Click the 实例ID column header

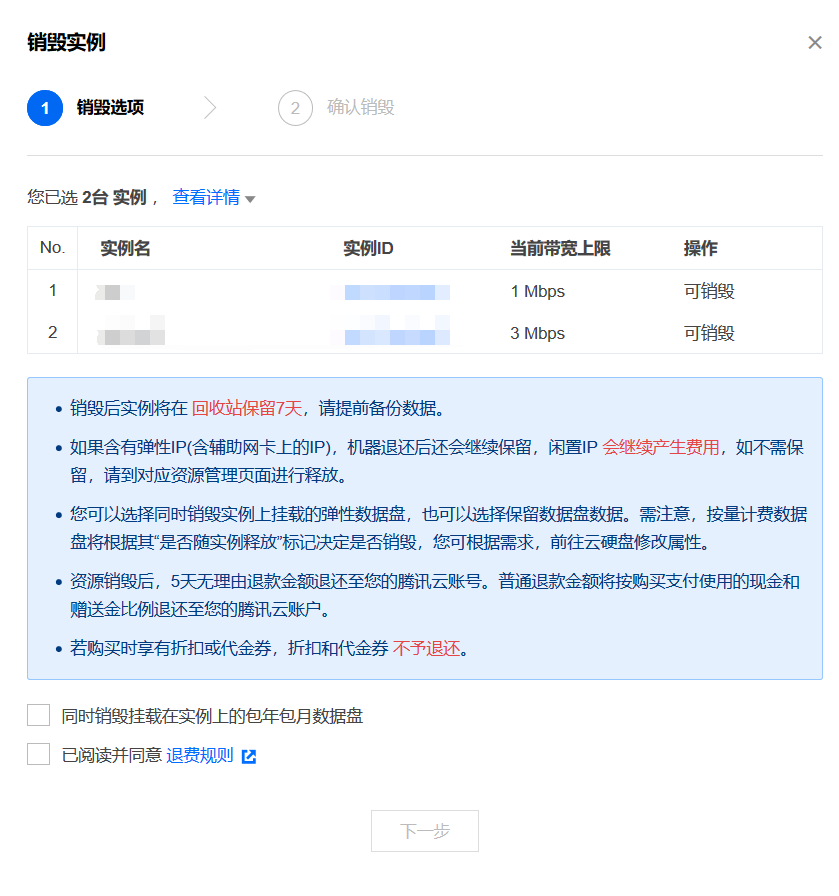pyautogui.click(x=368, y=249)
